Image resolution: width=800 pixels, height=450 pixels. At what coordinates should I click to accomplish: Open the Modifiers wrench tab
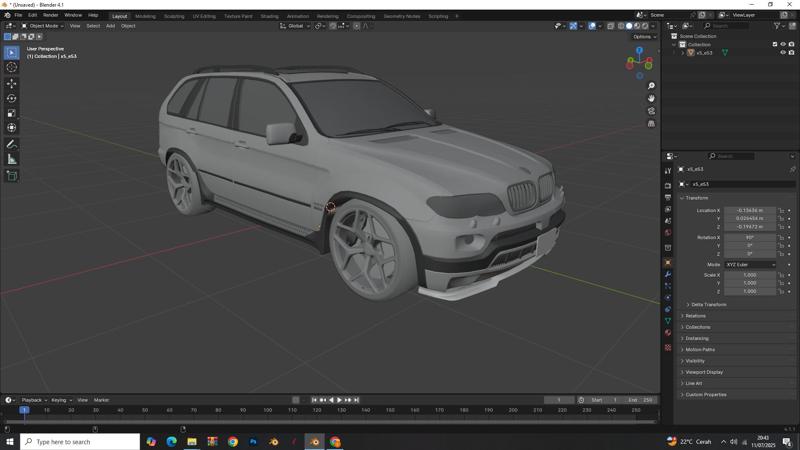tap(668, 274)
